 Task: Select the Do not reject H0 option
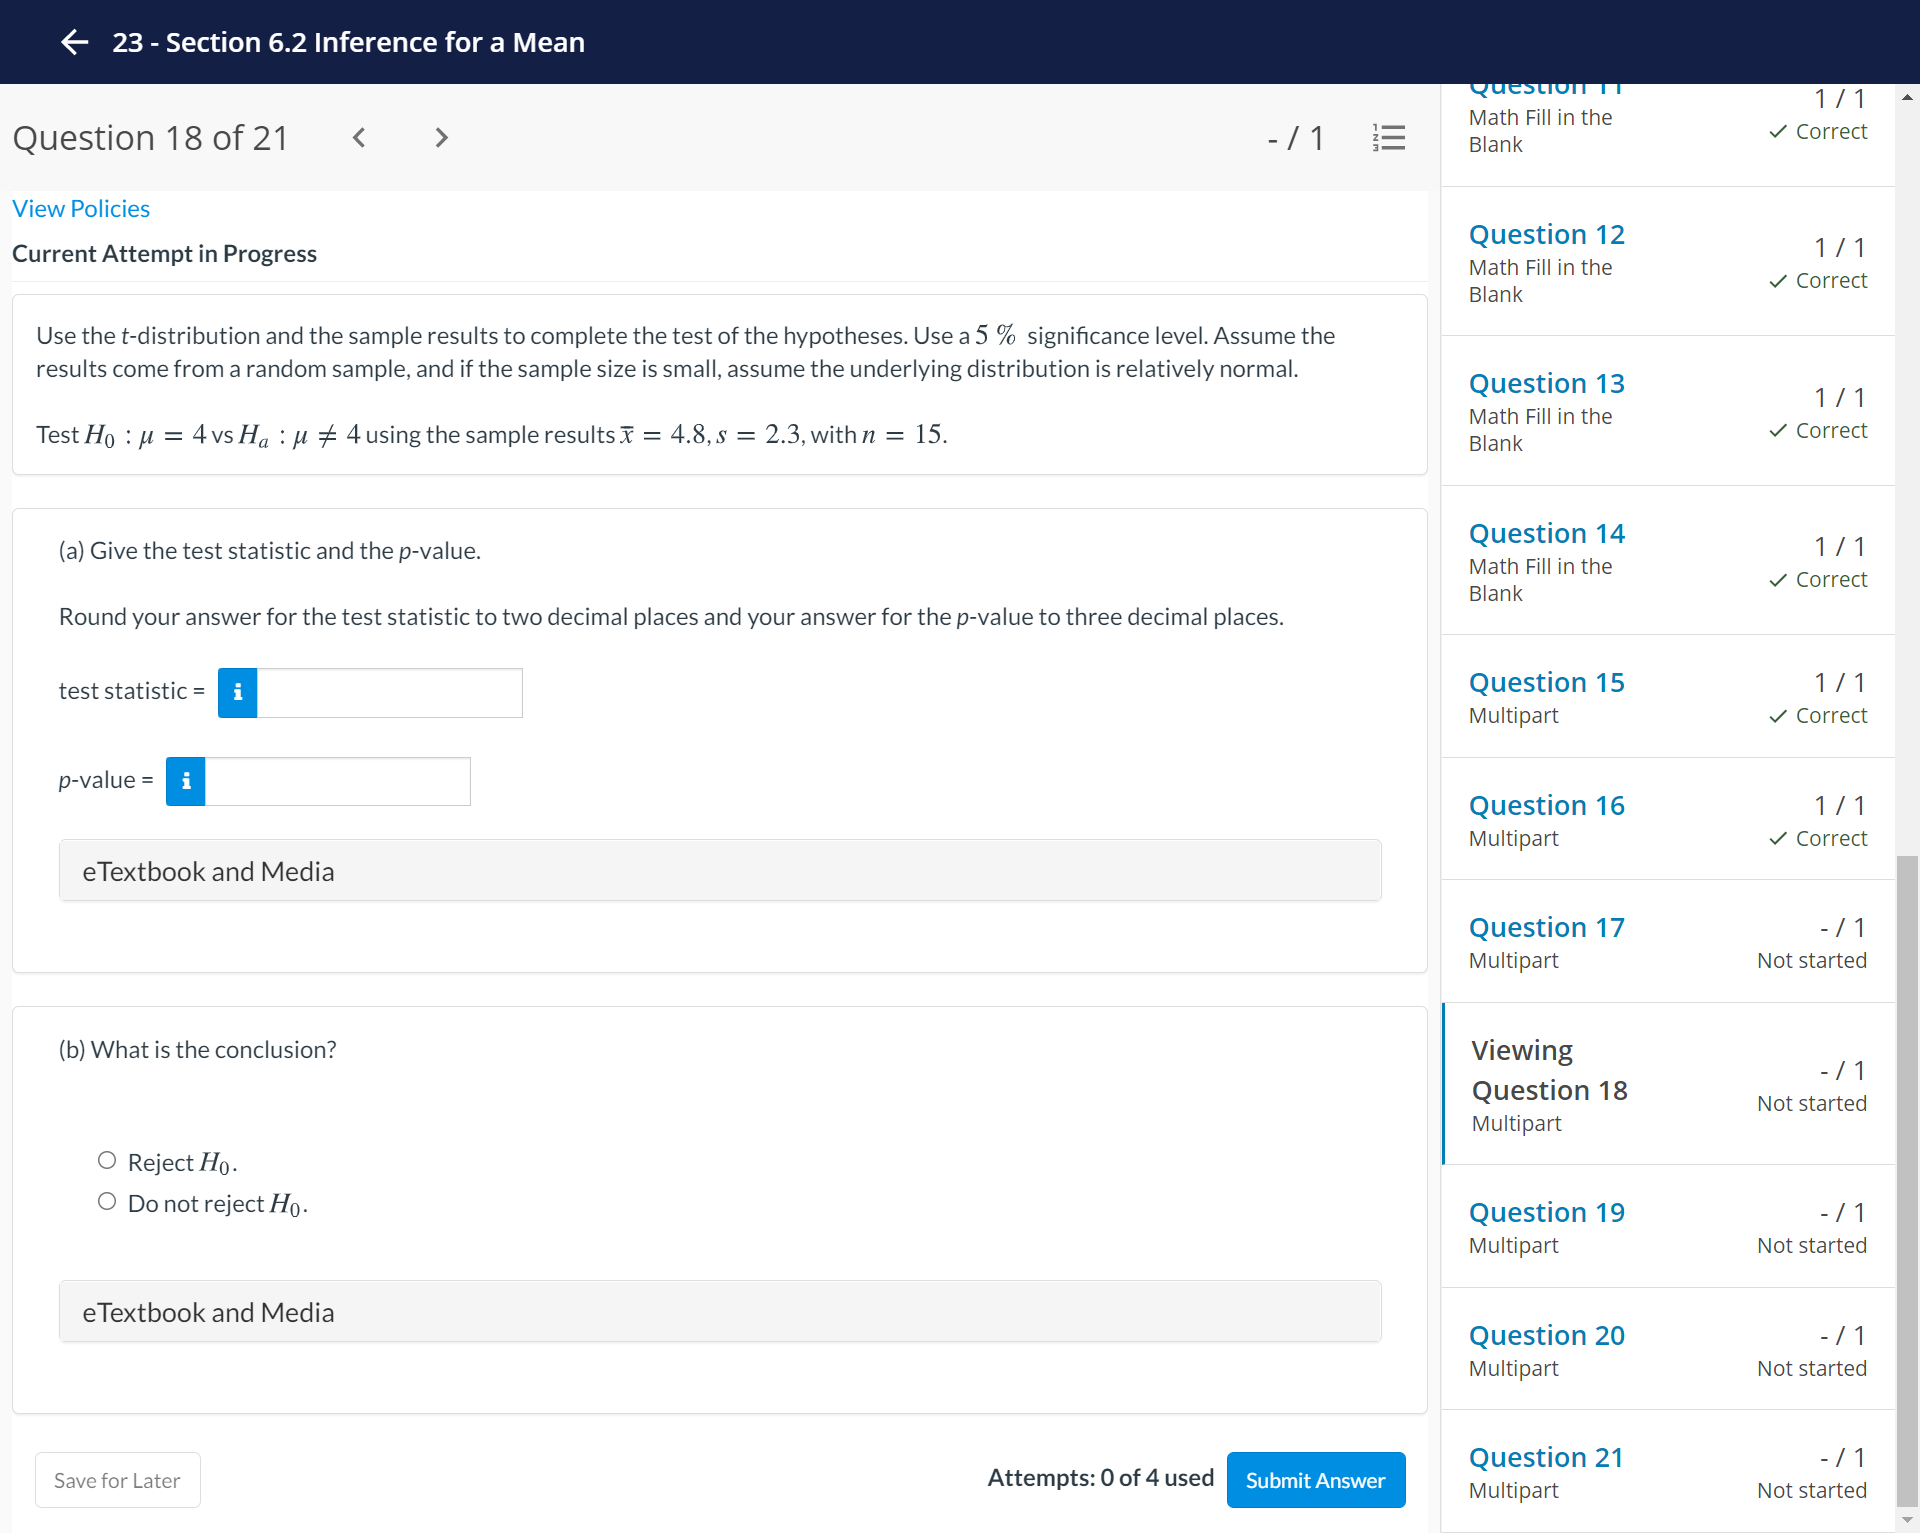click(x=107, y=1201)
